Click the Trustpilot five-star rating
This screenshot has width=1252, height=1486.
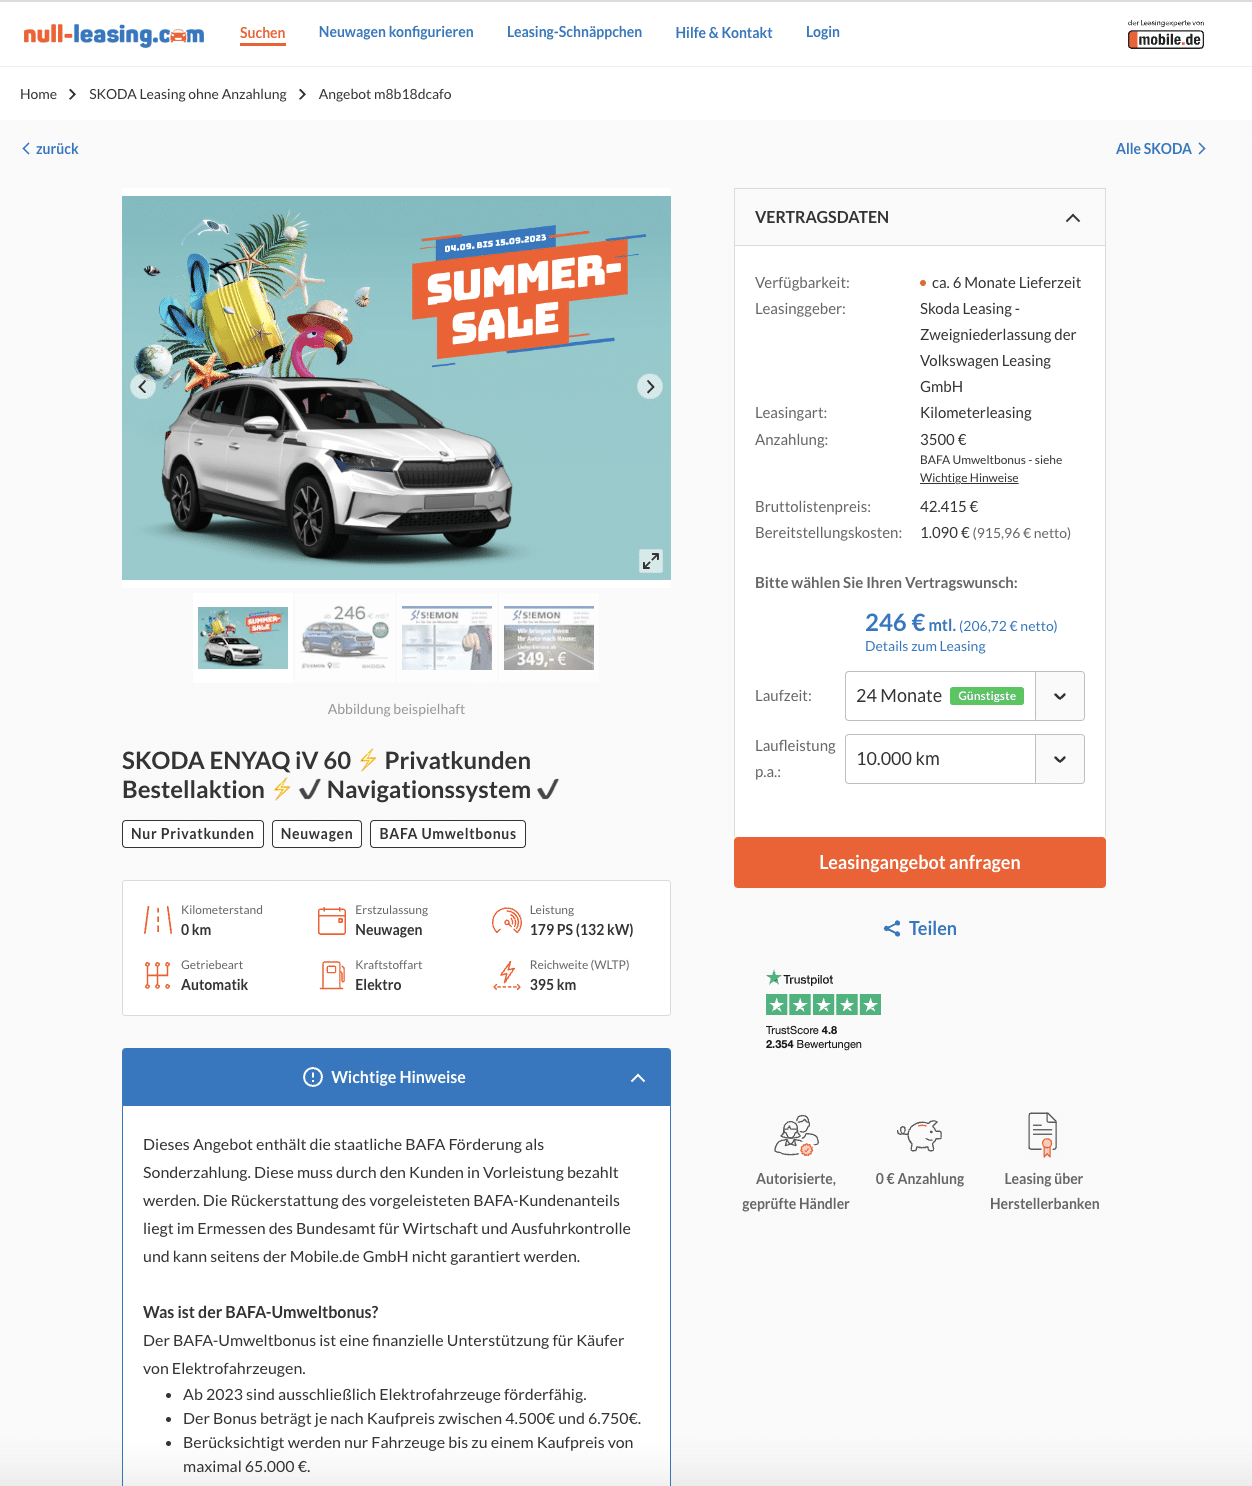coord(823,1005)
